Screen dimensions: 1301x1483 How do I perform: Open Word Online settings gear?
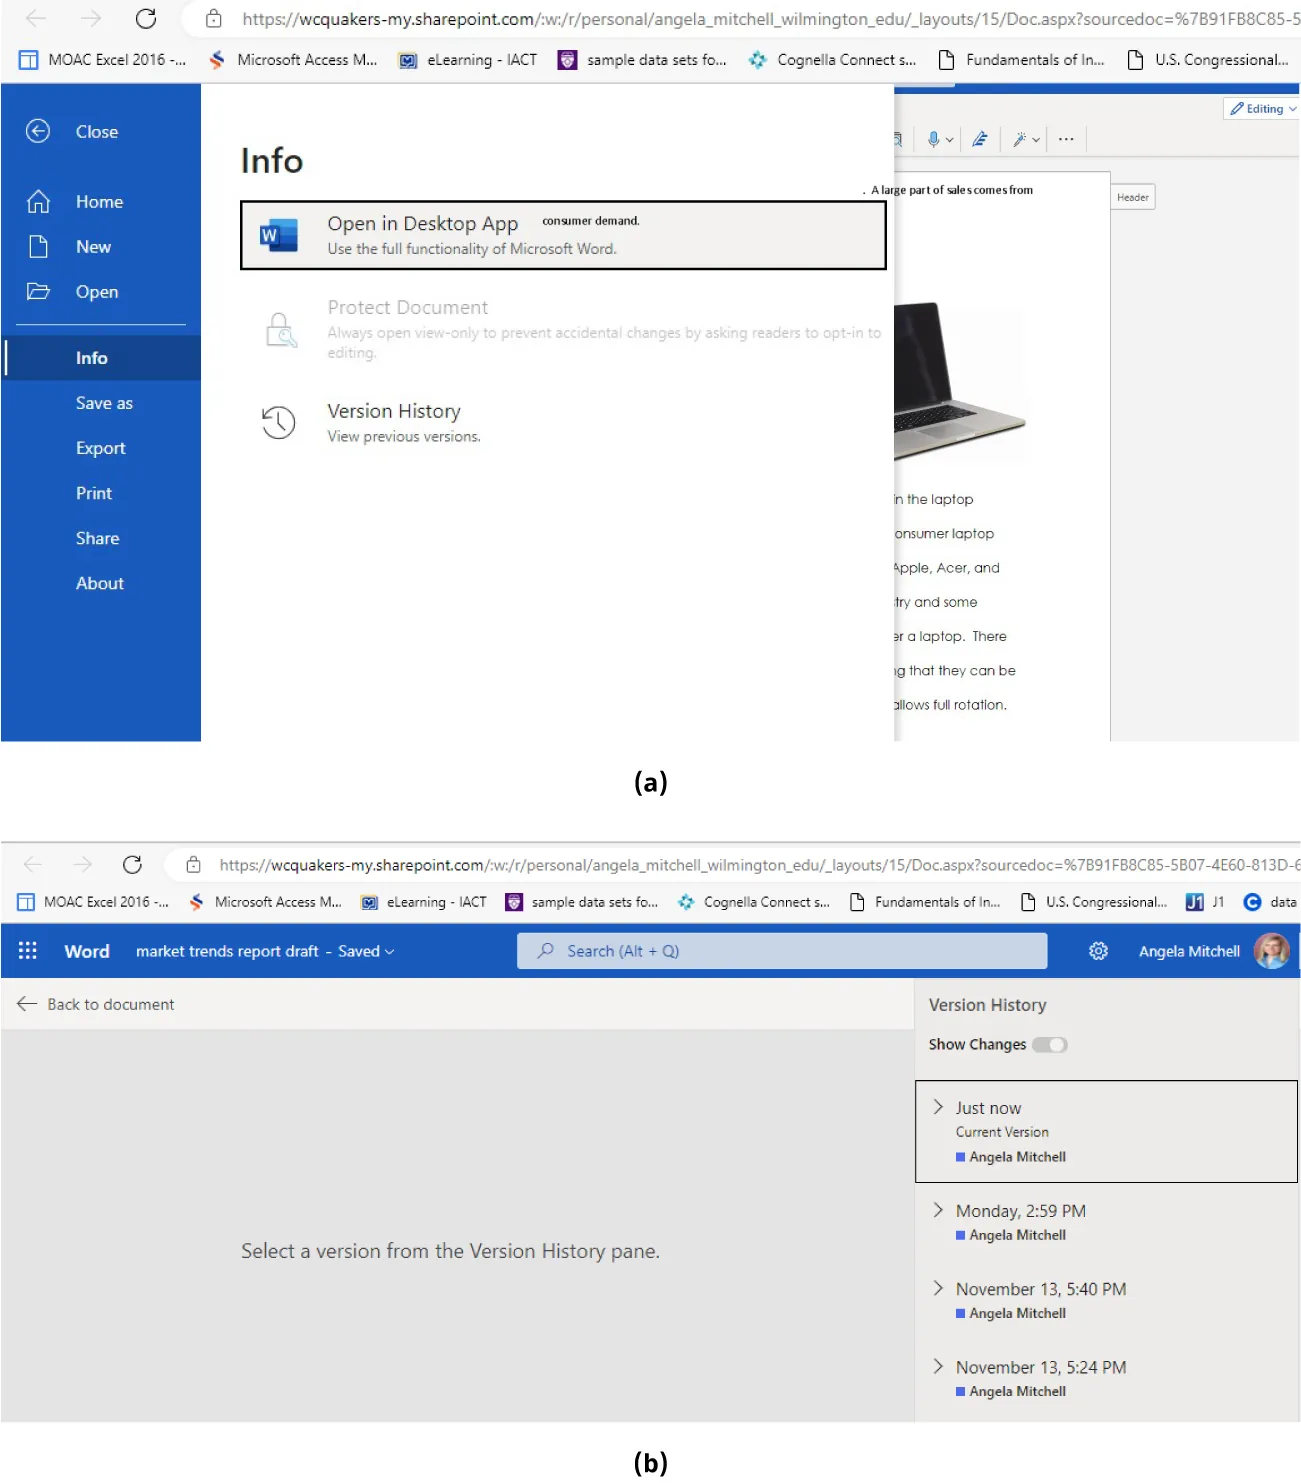[1097, 950]
